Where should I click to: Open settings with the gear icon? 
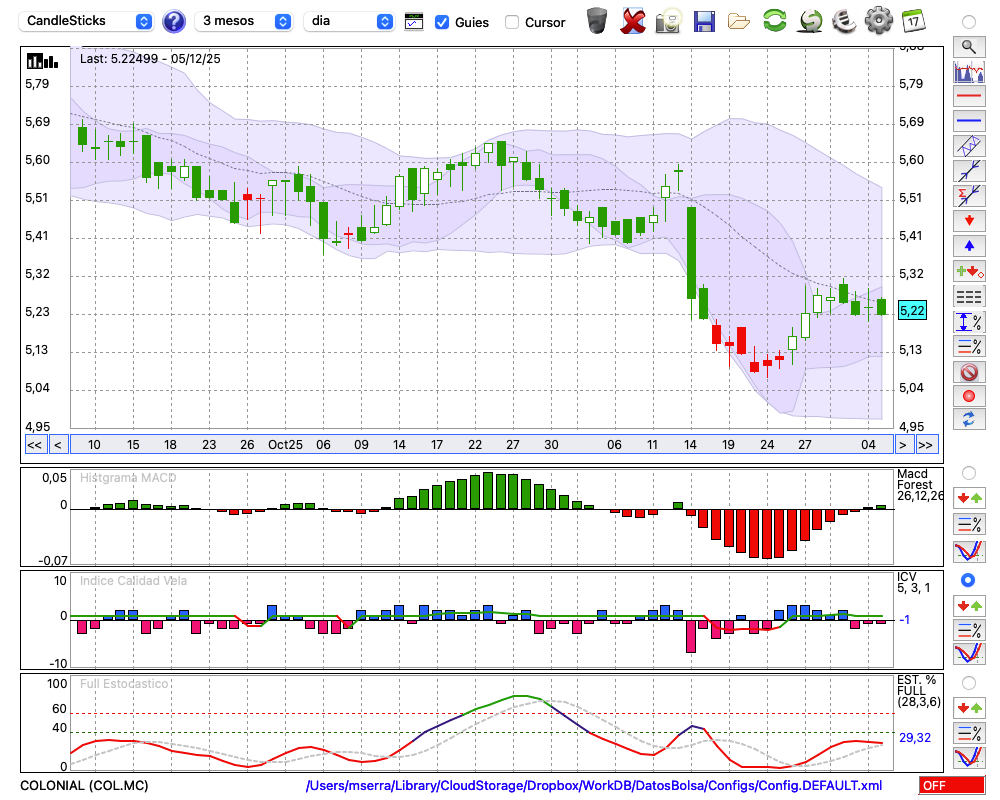(879, 21)
